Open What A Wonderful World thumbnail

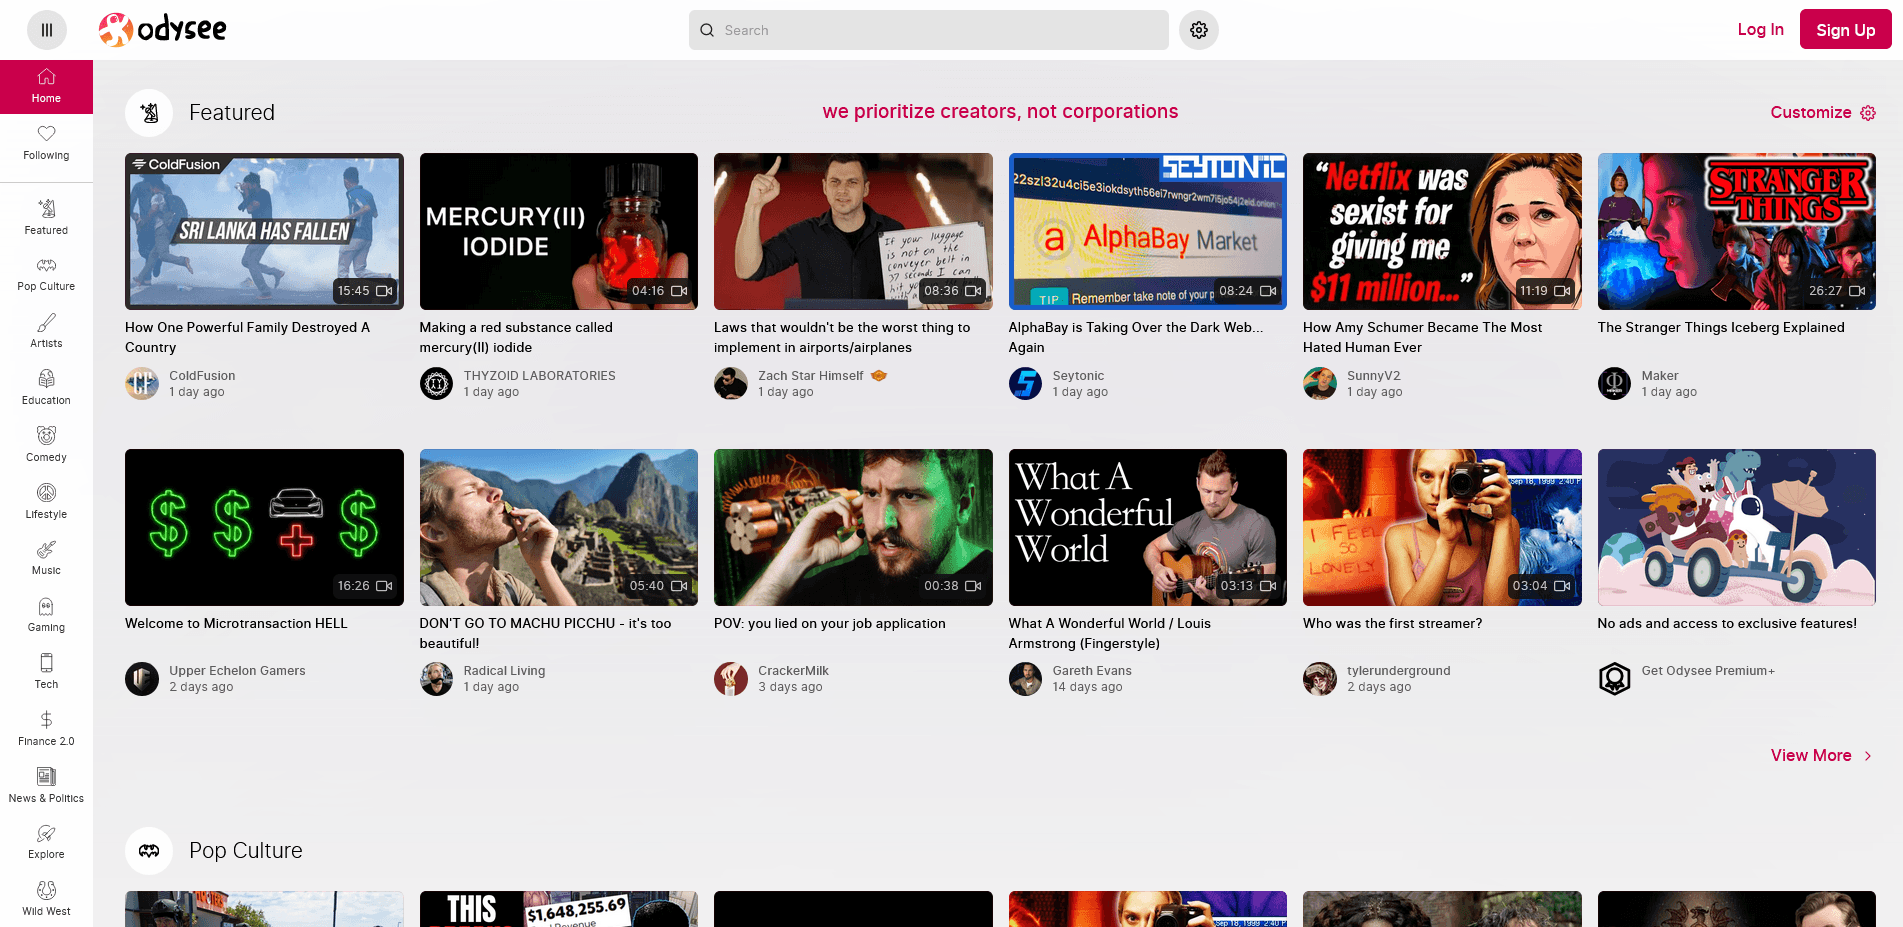(x=1147, y=527)
